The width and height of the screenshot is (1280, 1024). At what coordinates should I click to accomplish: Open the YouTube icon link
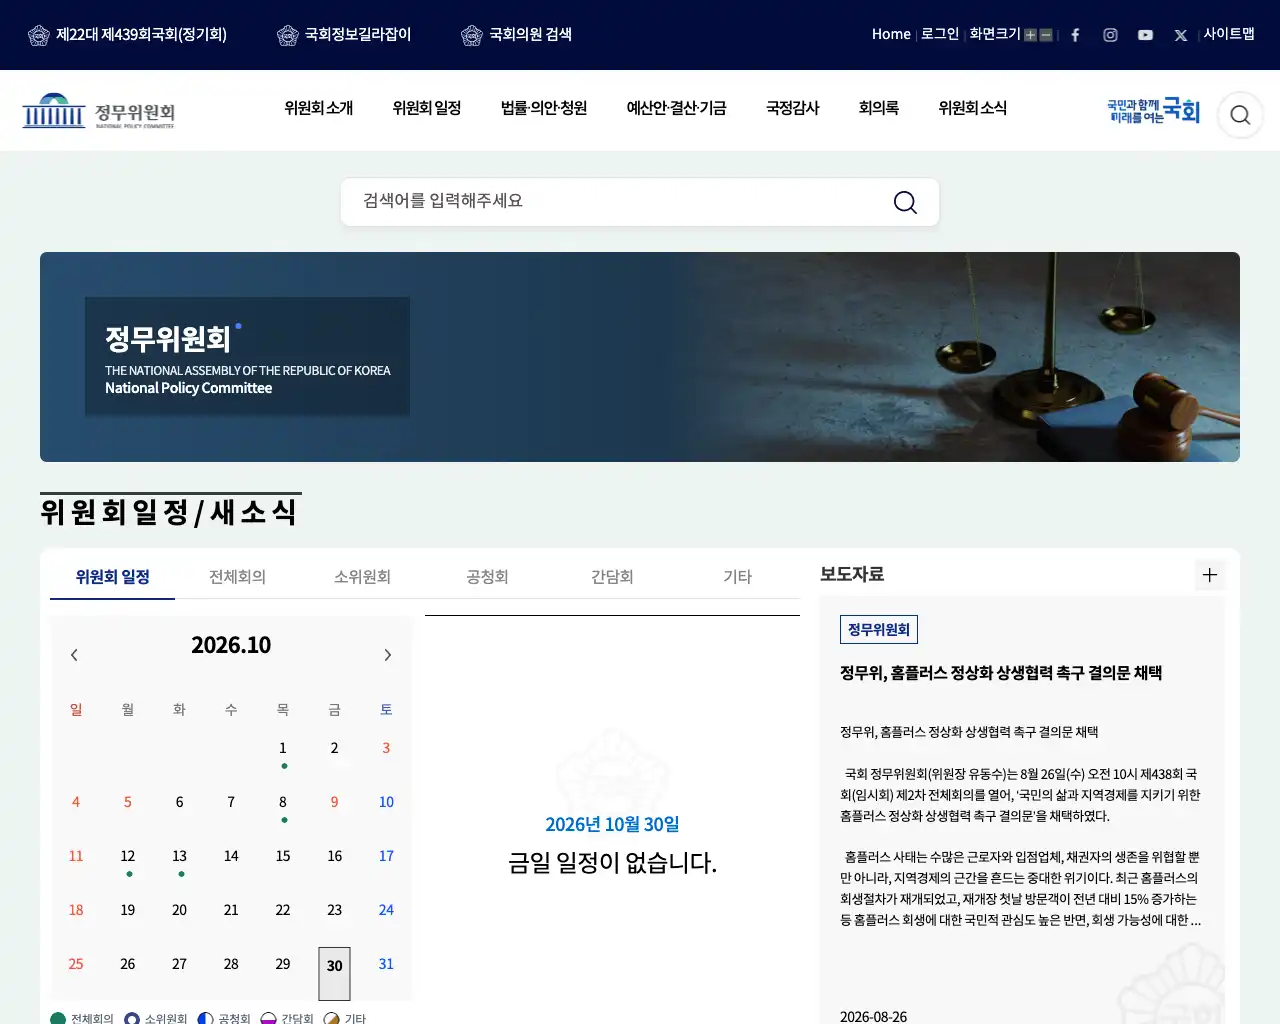click(x=1145, y=35)
